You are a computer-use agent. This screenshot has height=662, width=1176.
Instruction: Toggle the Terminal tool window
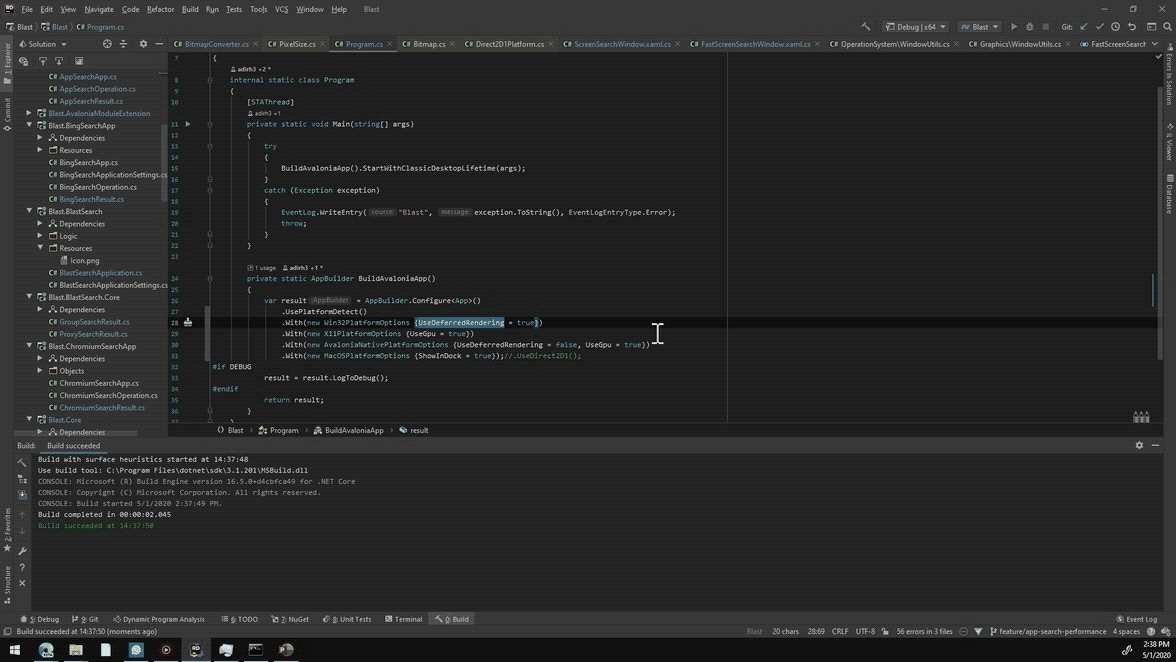405,619
